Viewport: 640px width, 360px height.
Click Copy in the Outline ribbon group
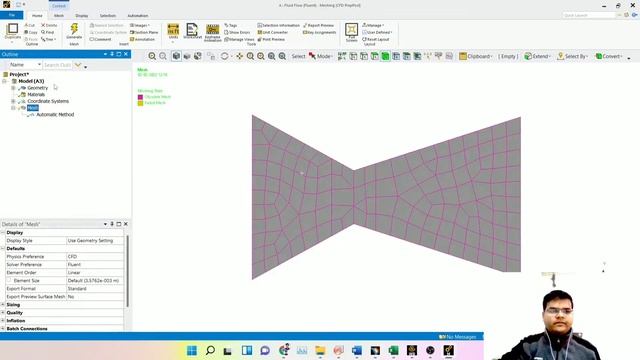pos(31,32)
